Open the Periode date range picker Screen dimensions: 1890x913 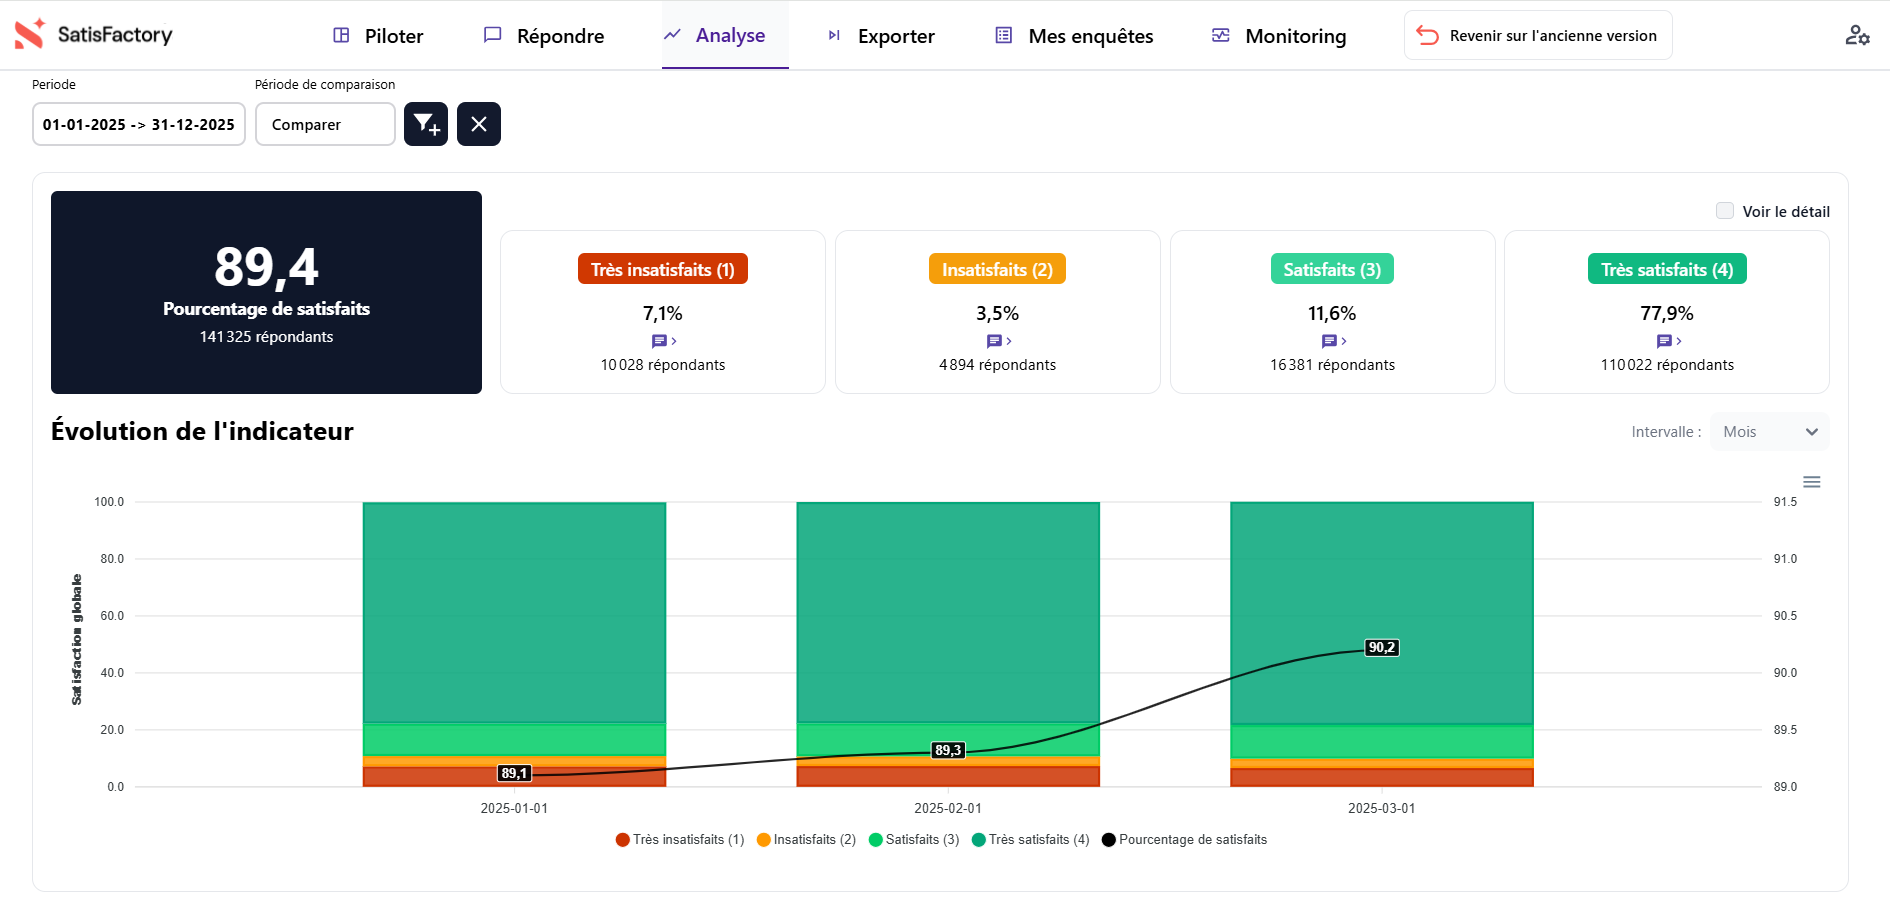pos(139,125)
